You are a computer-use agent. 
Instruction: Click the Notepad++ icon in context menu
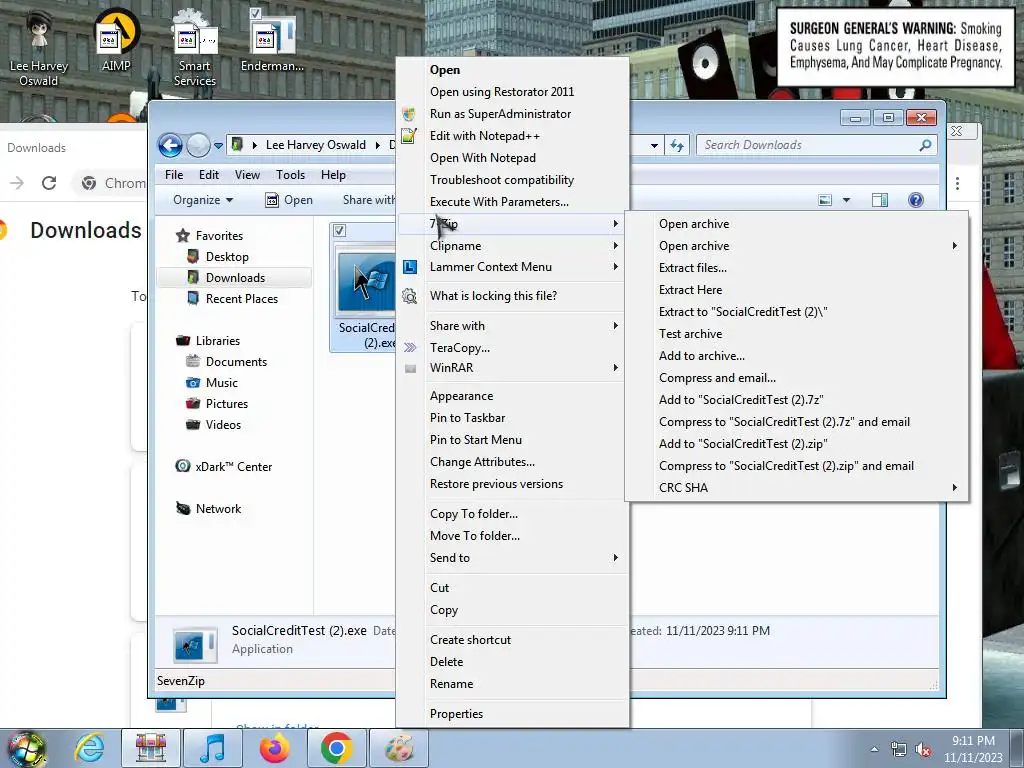click(x=409, y=136)
